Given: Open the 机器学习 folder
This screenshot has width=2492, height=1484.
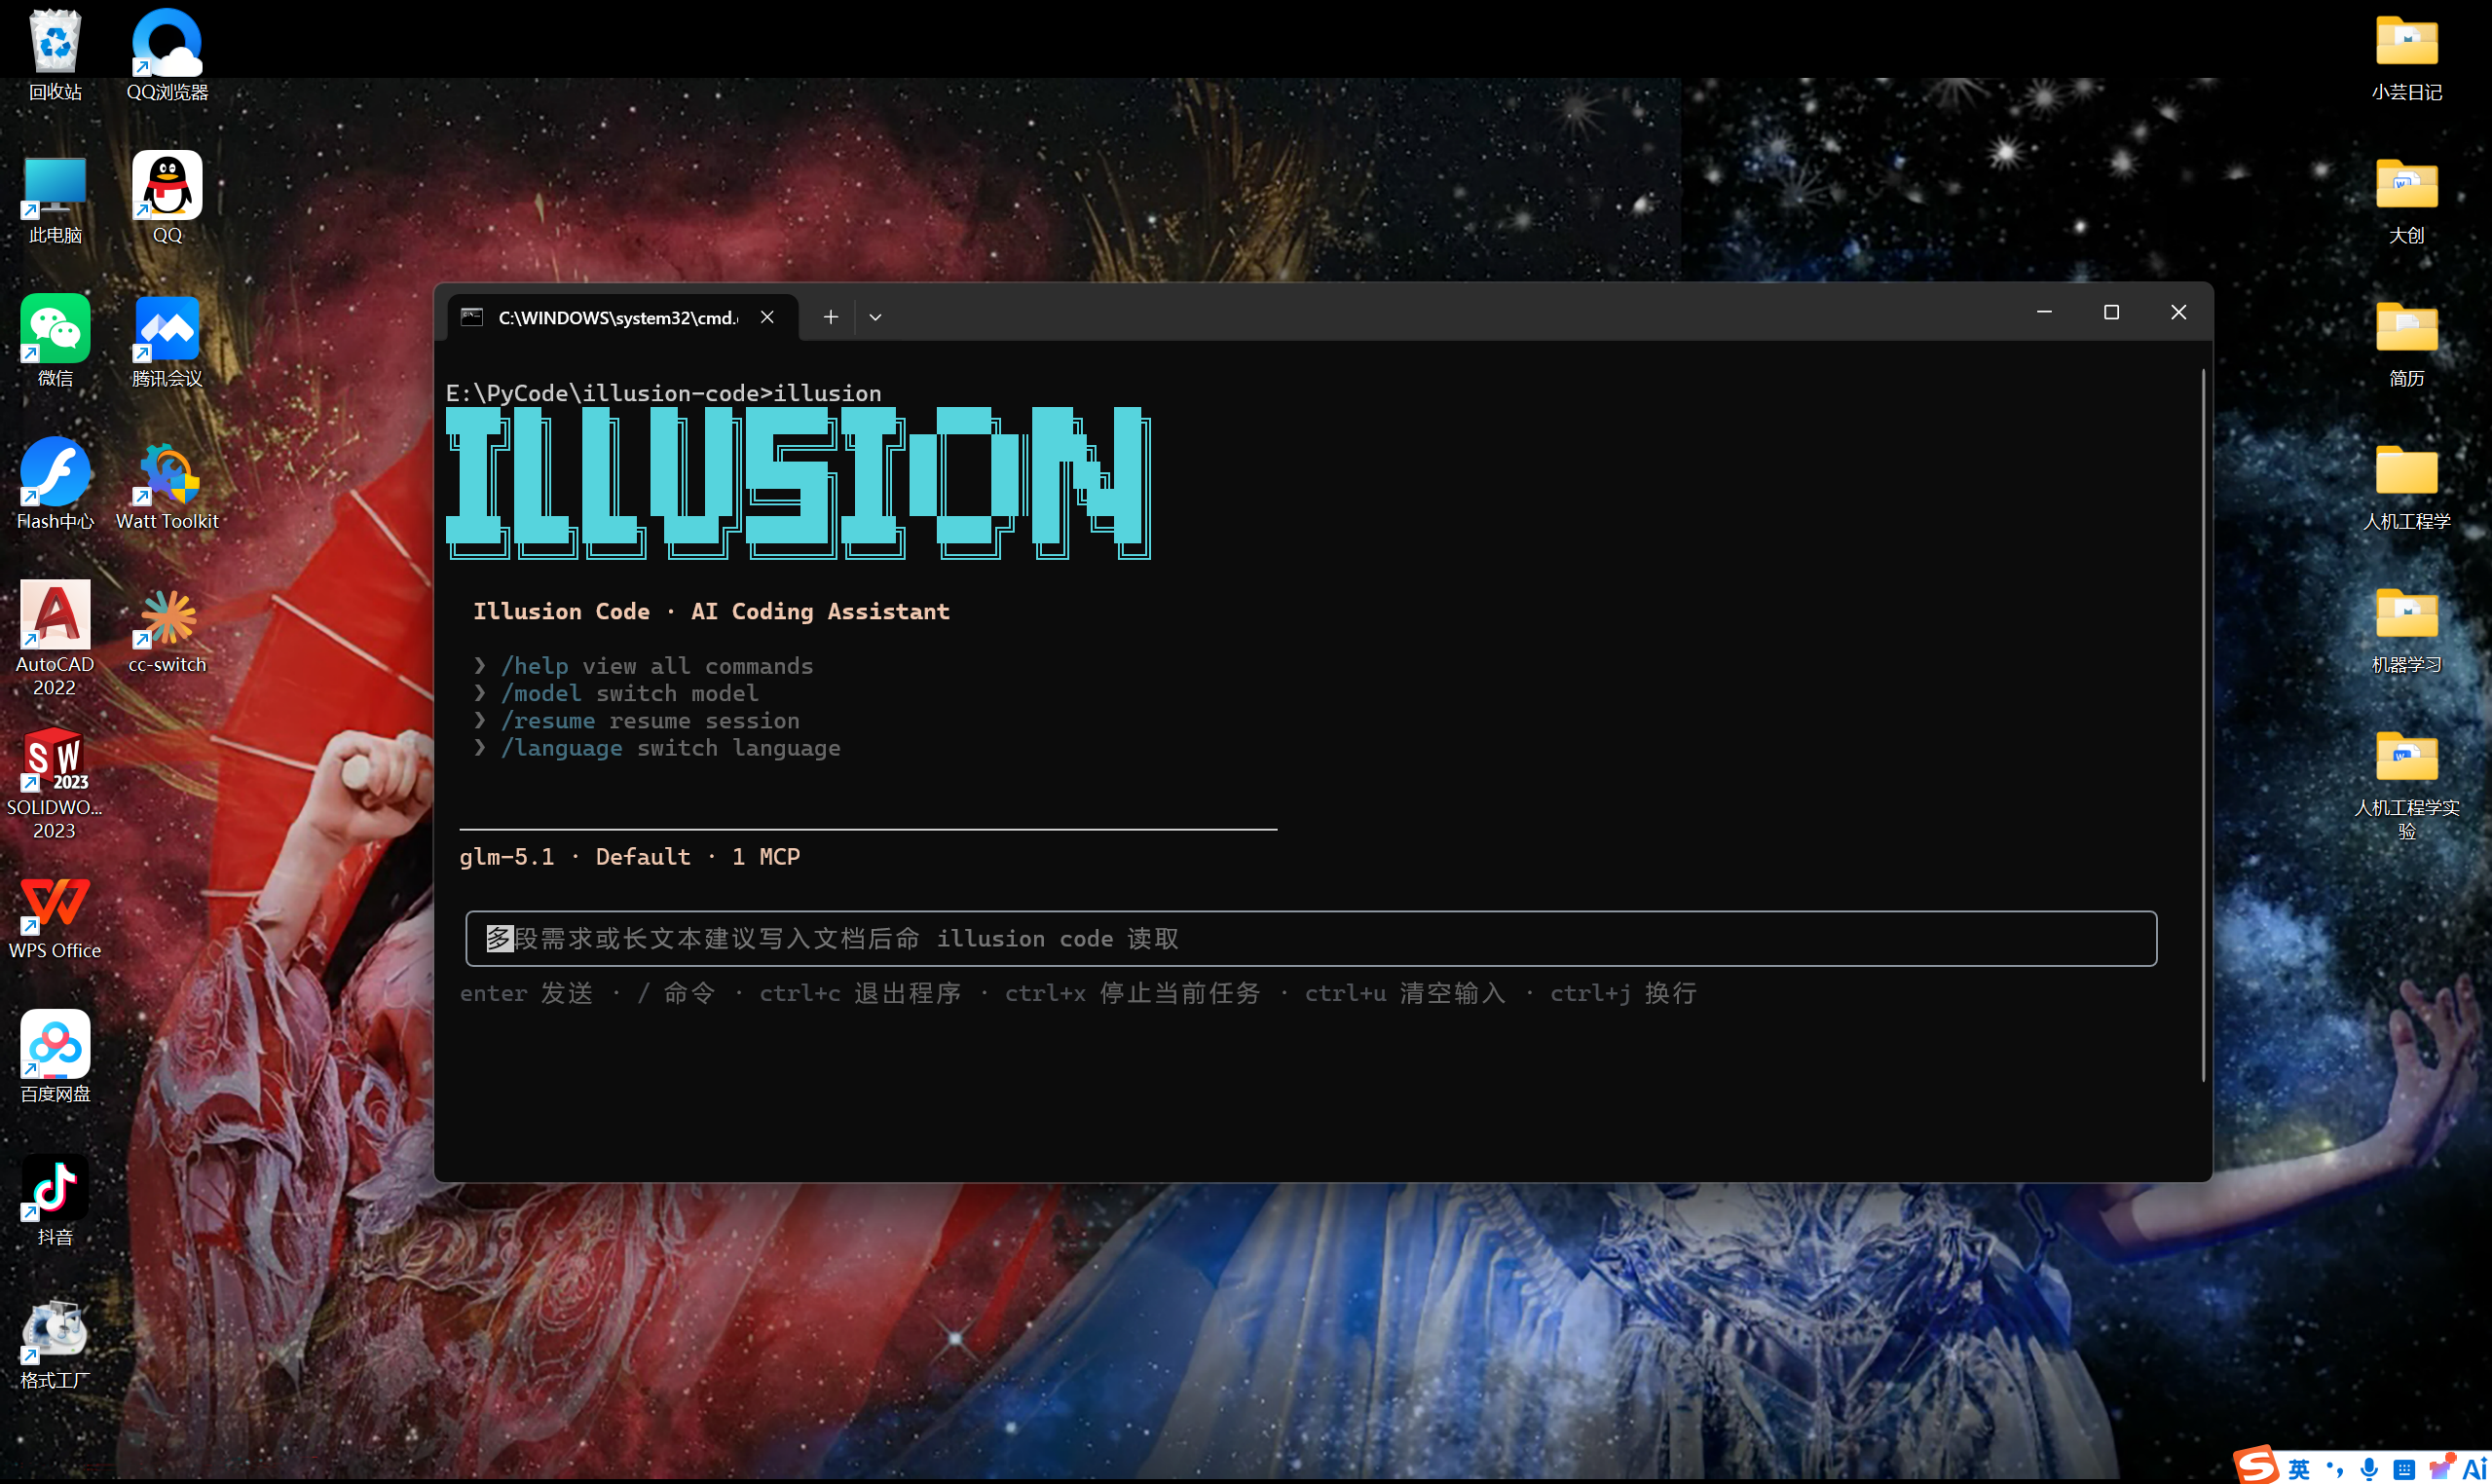Looking at the screenshot, I should click(x=2406, y=628).
